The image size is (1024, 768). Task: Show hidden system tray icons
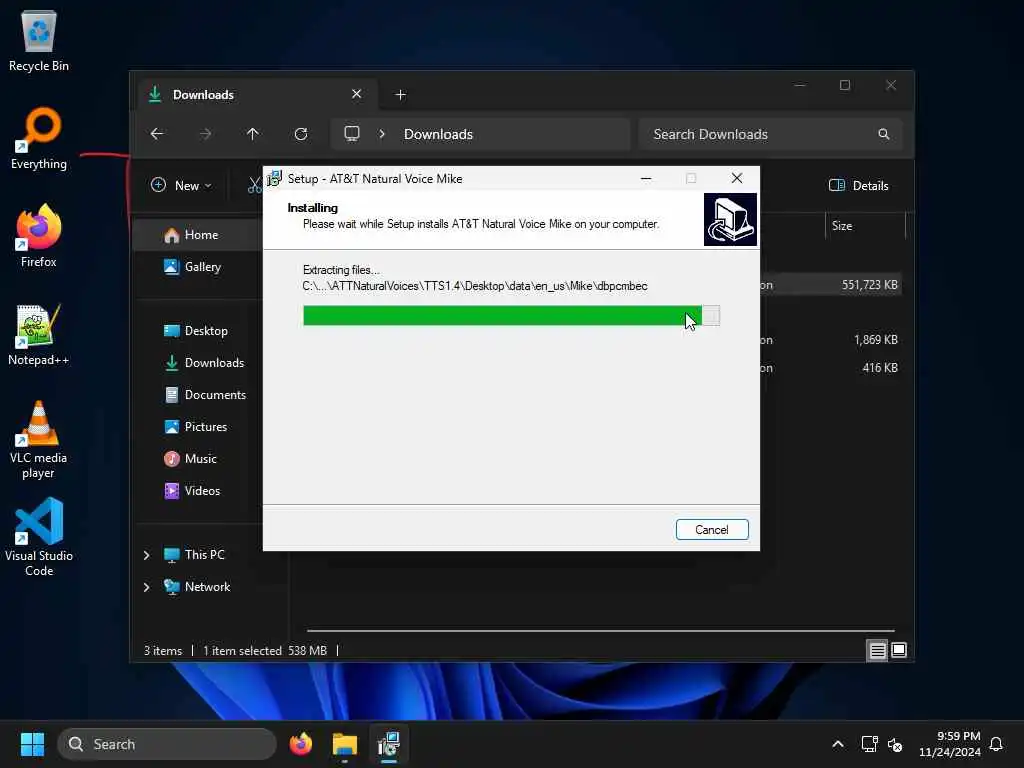(838, 744)
